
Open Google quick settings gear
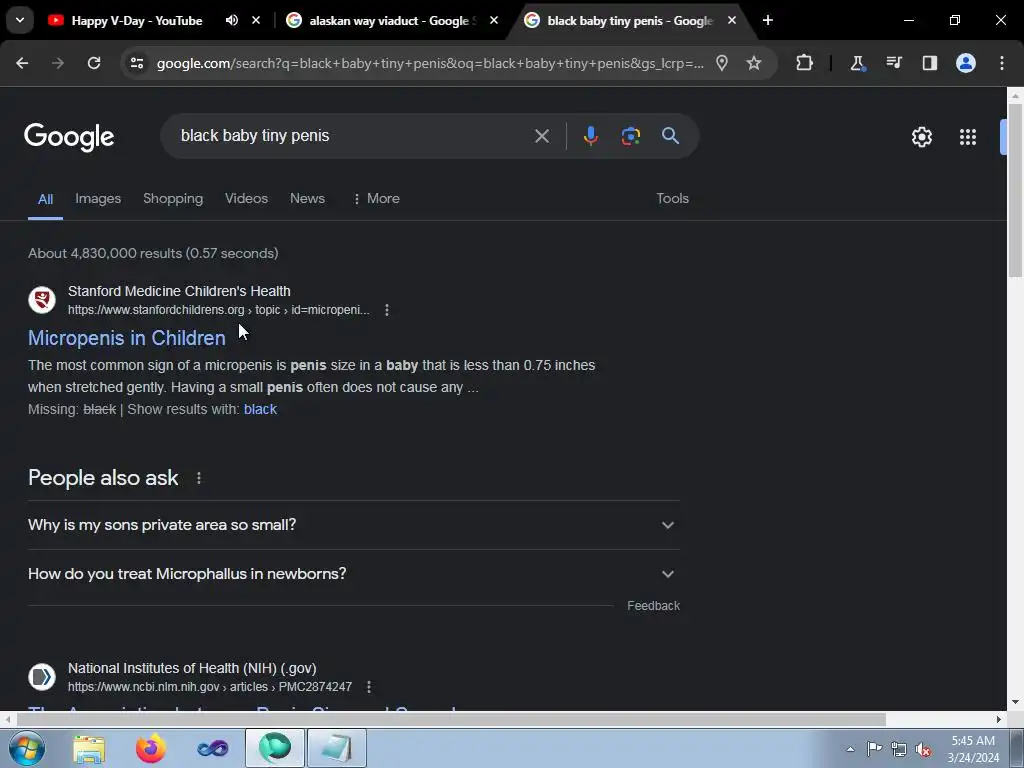[x=922, y=136]
